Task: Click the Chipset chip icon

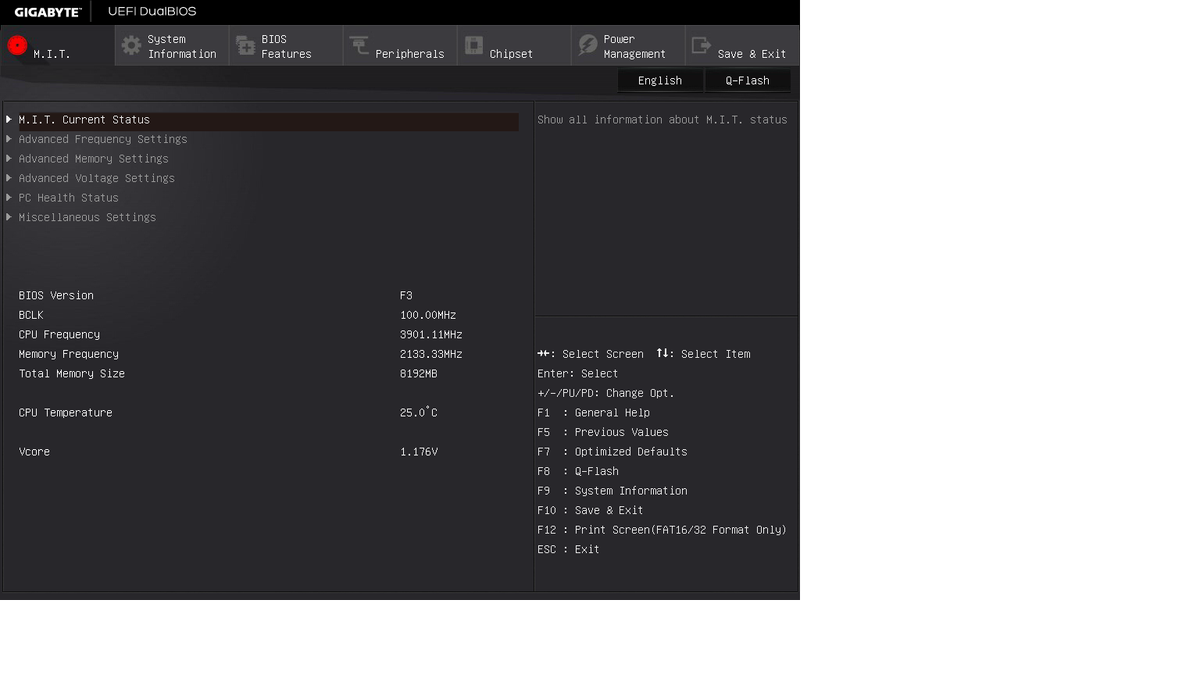Action: [x=474, y=46]
